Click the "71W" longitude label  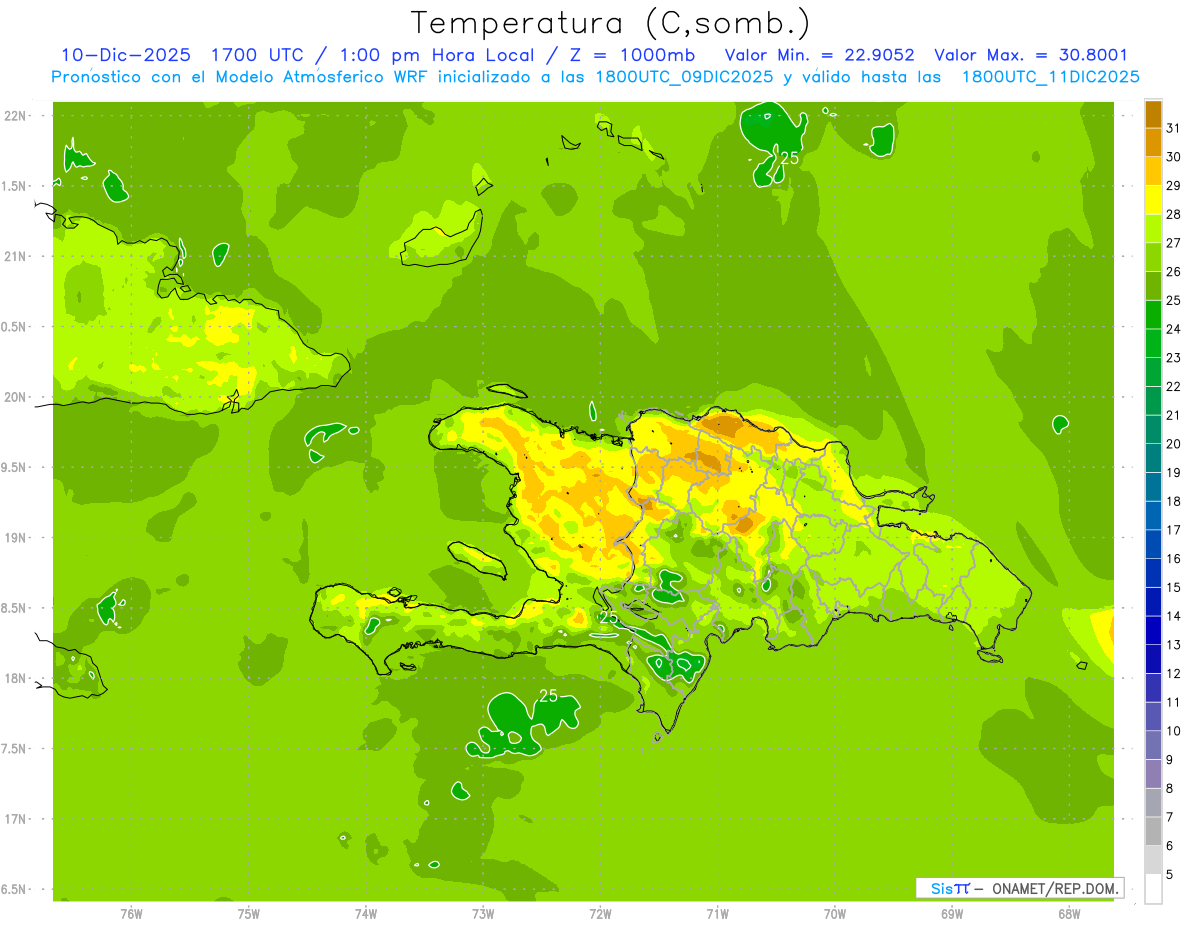coord(717,913)
